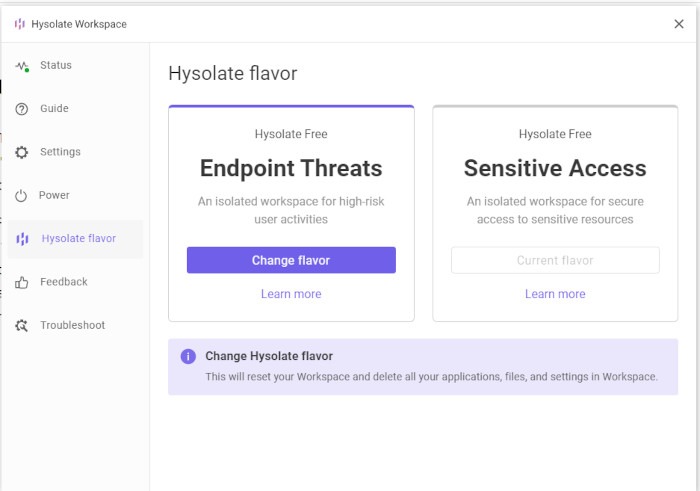Click the Hysolate flavor sidebar icon
The width and height of the screenshot is (700, 491).
22,239
